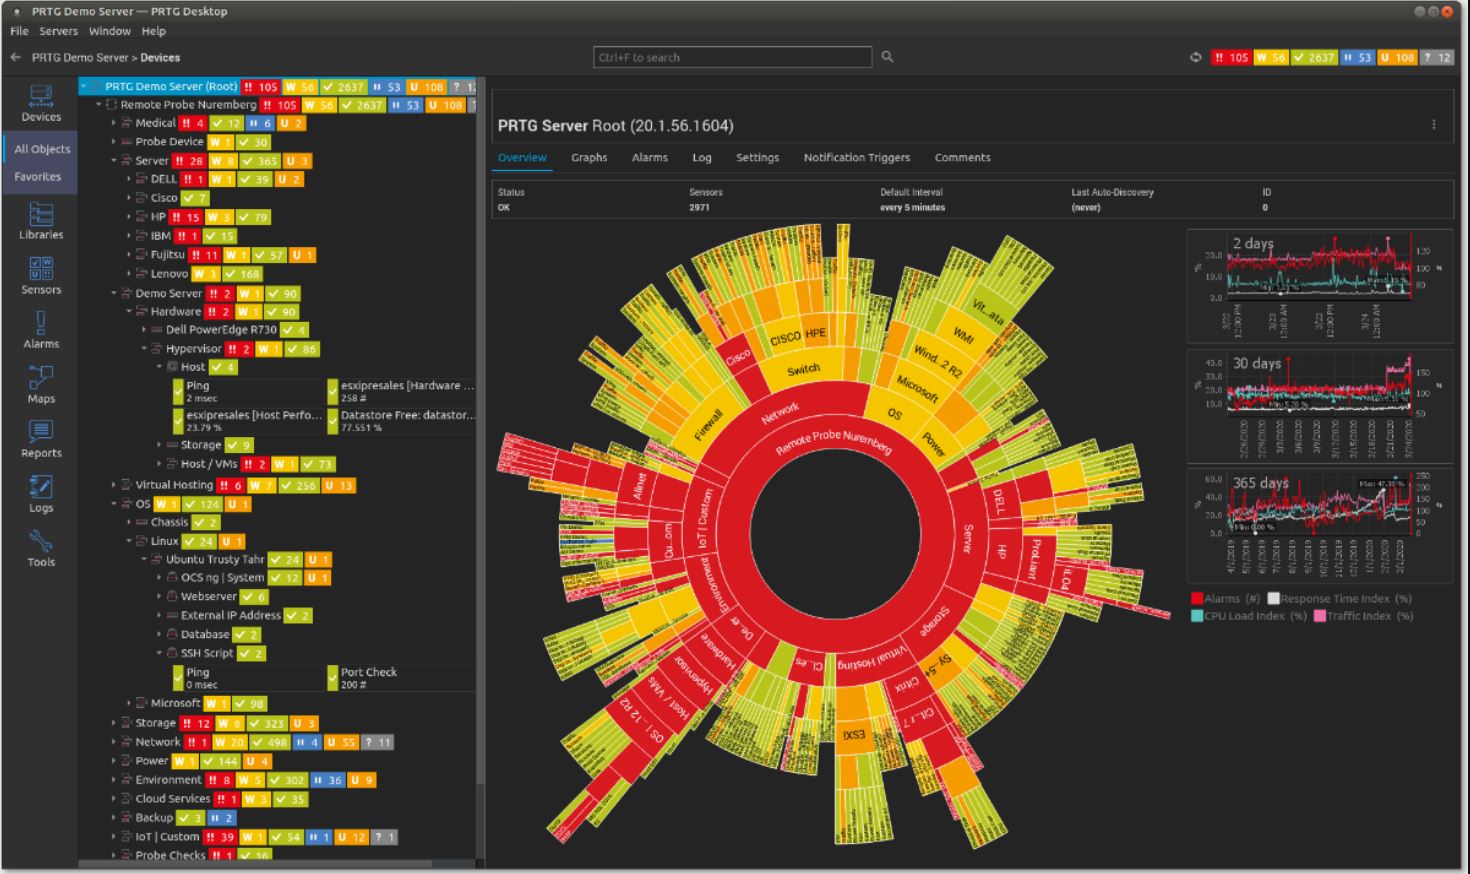The height and width of the screenshot is (874, 1470).
Task: Click the refresh icon in top bar
Action: [1195, 57]
